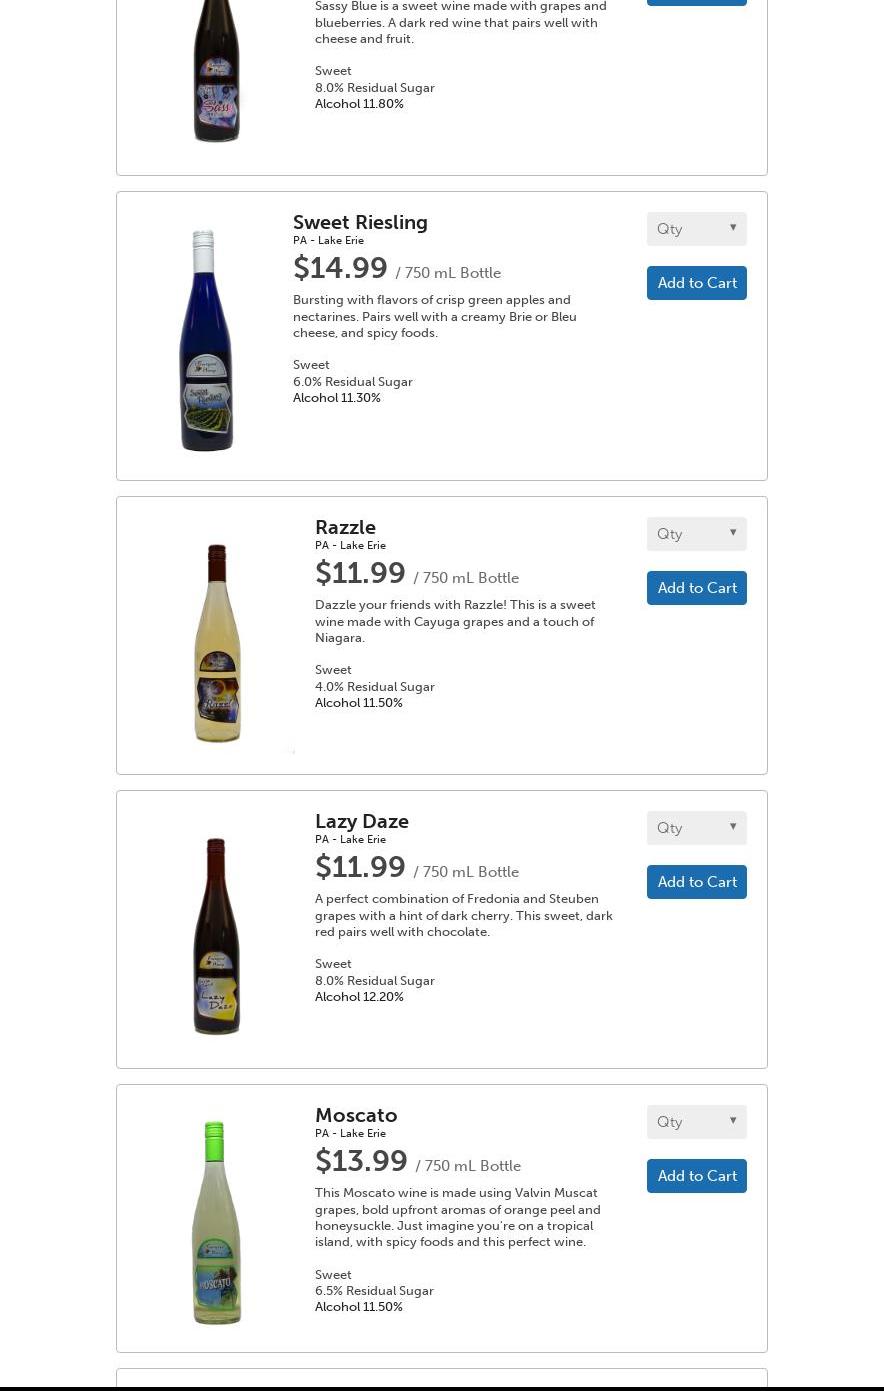884x1391 pixels.
Task: Click the $13.99 Moscato price
Action: pyautogui.click(x=361, y=1161)
